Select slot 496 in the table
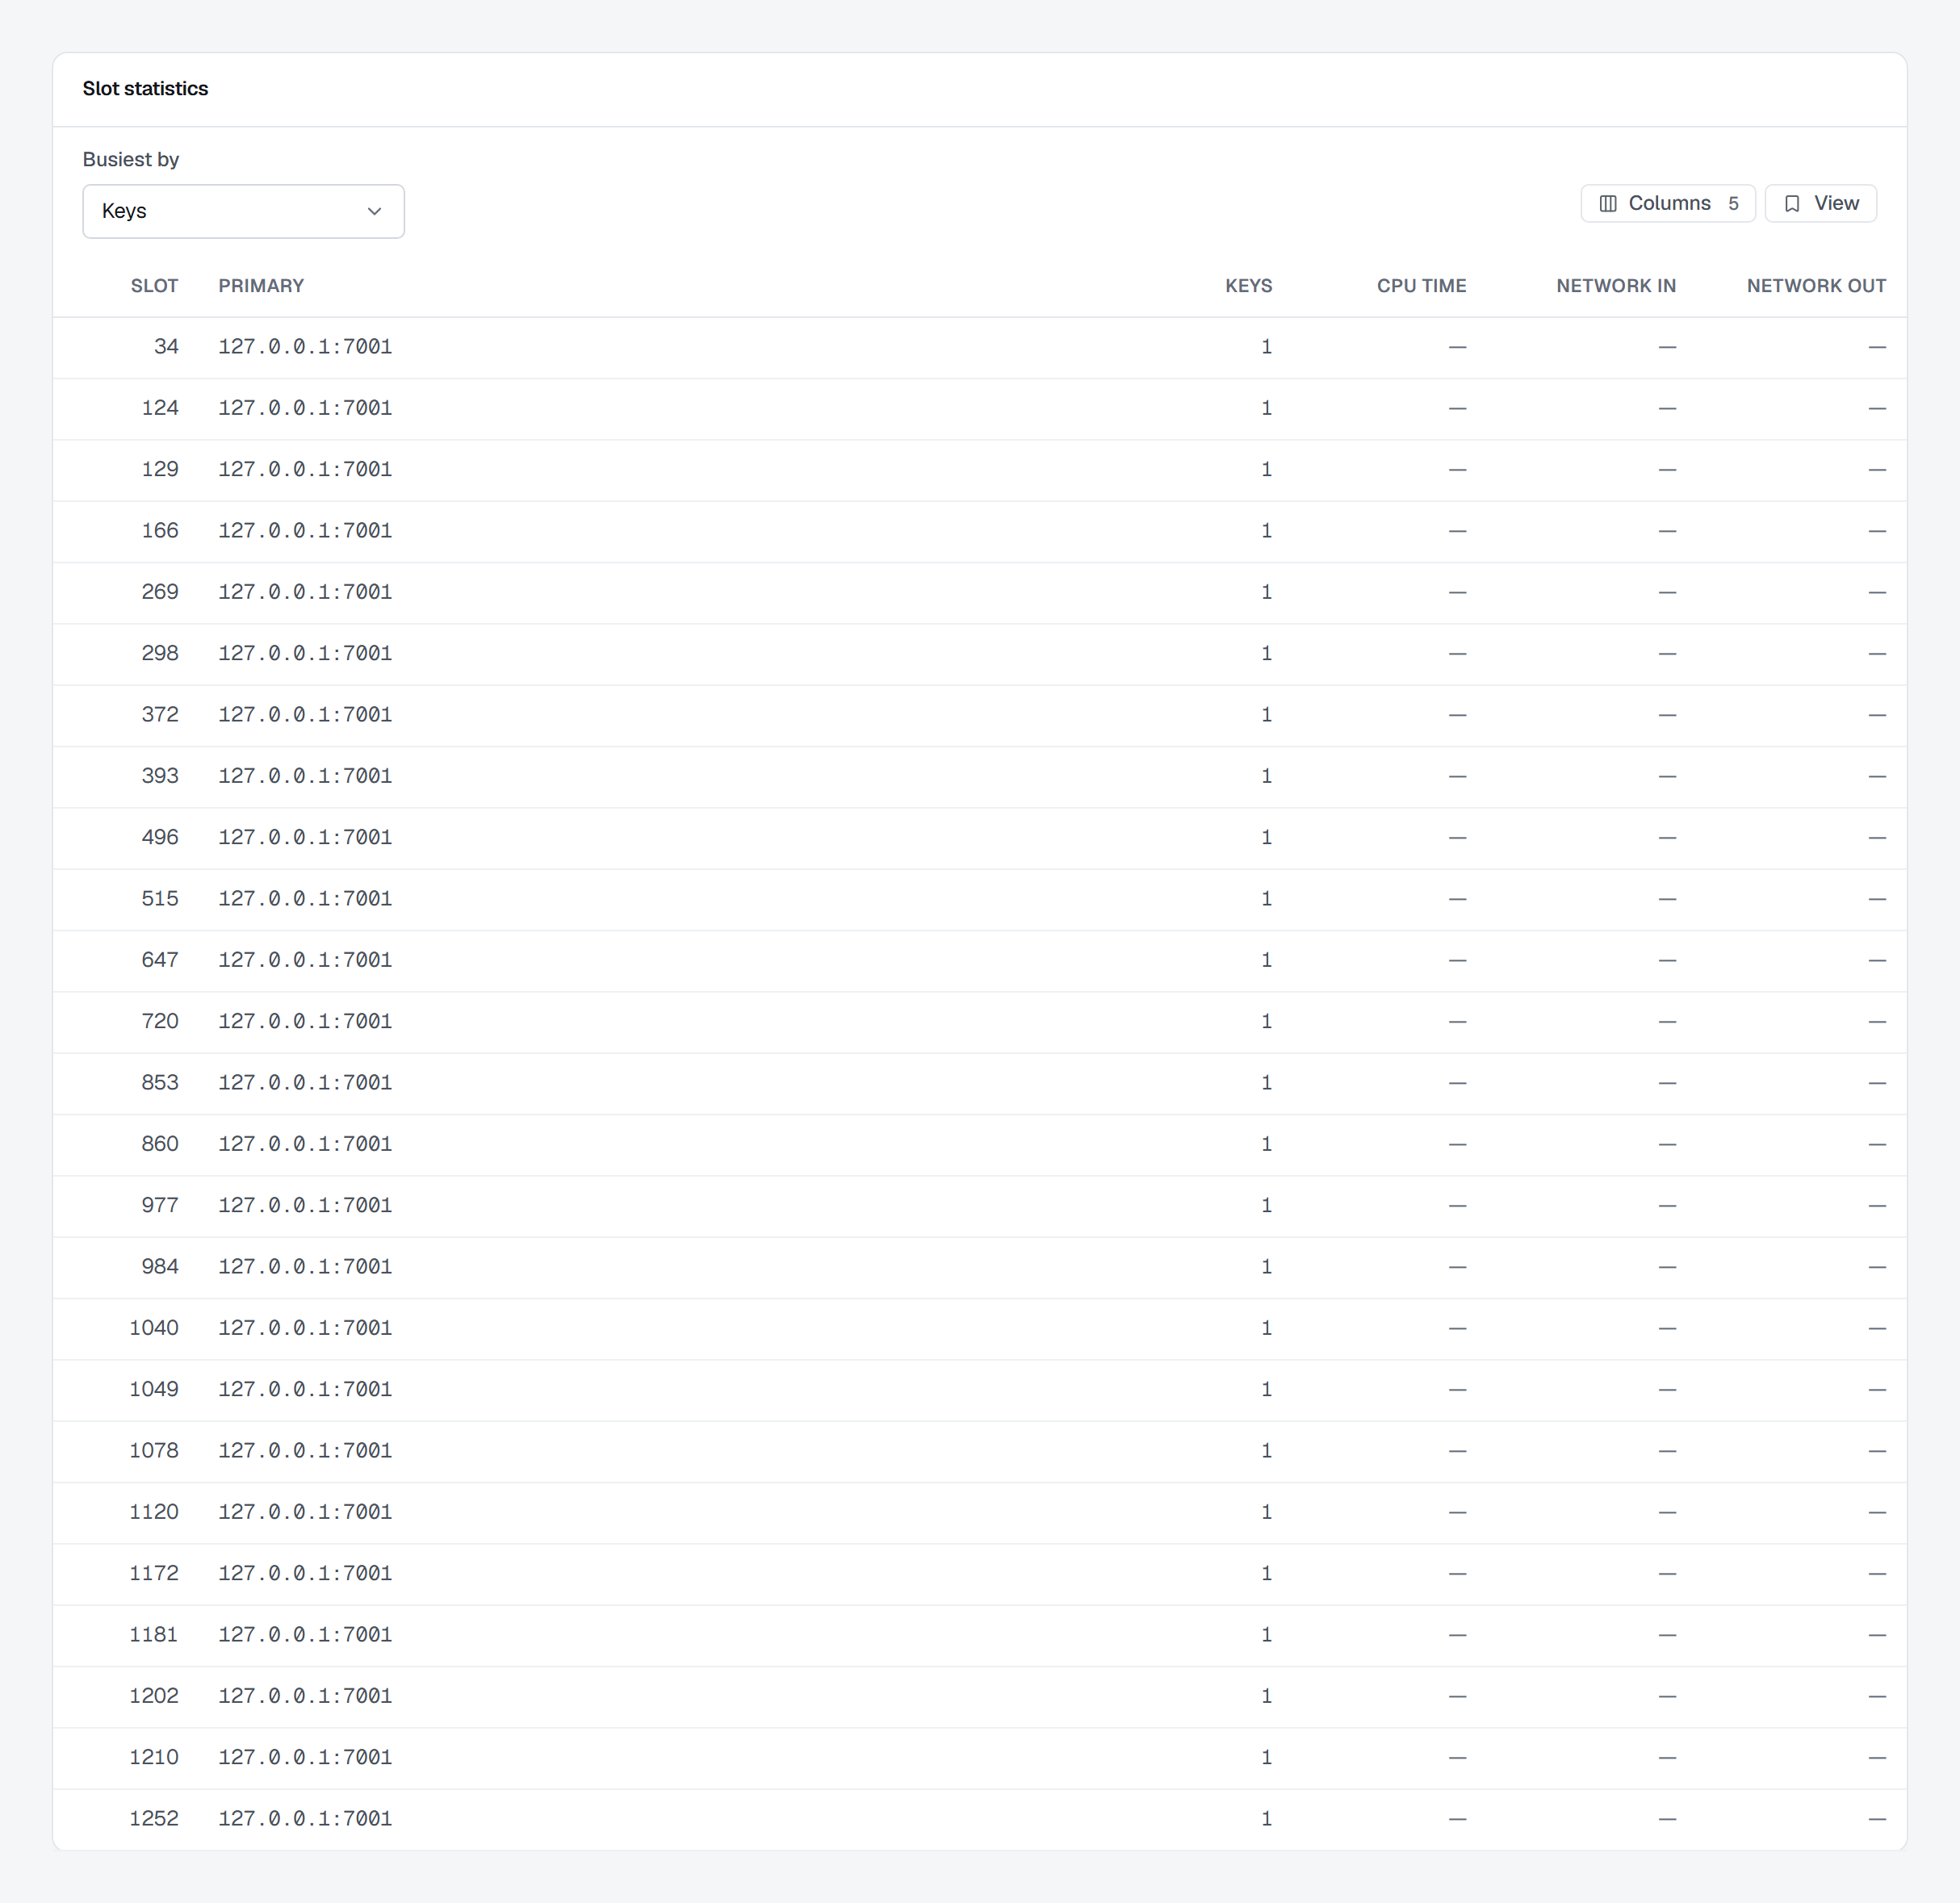The height and width of the screenshot is (1903, 1960). (979, 838)
